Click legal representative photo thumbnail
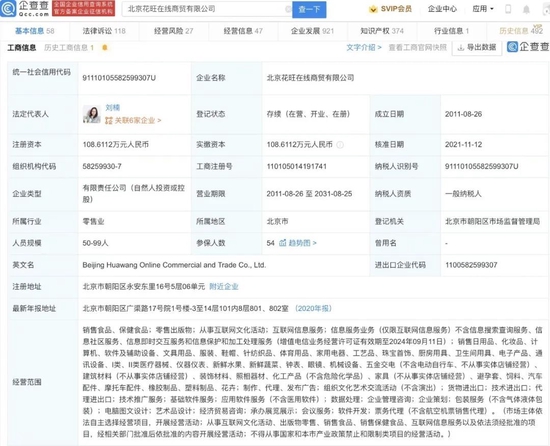 (x=92, y=114)
